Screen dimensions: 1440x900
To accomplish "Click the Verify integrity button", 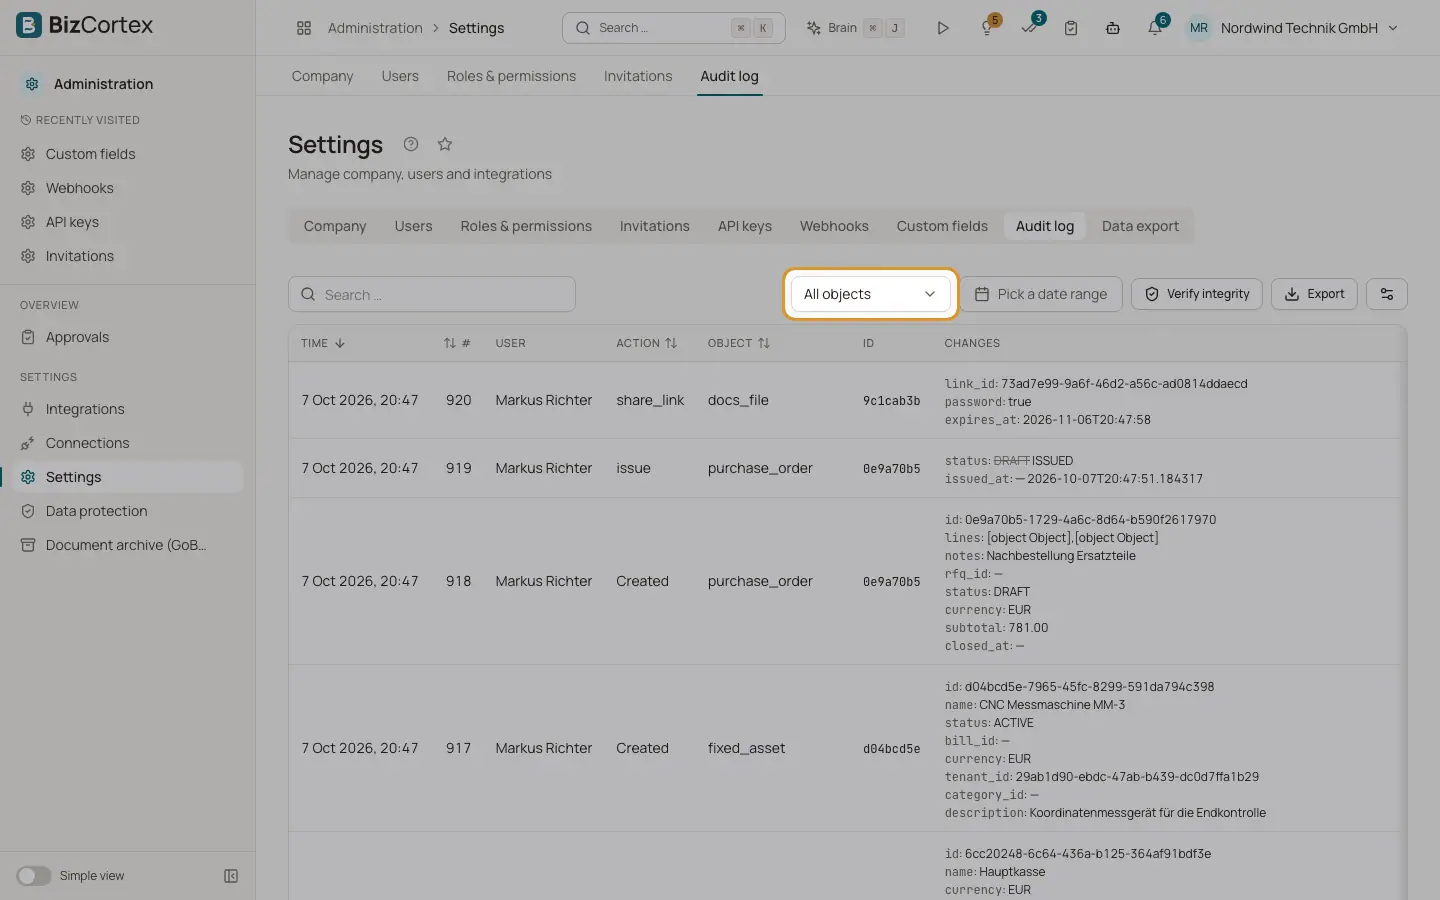I will tap(1197, 294).
